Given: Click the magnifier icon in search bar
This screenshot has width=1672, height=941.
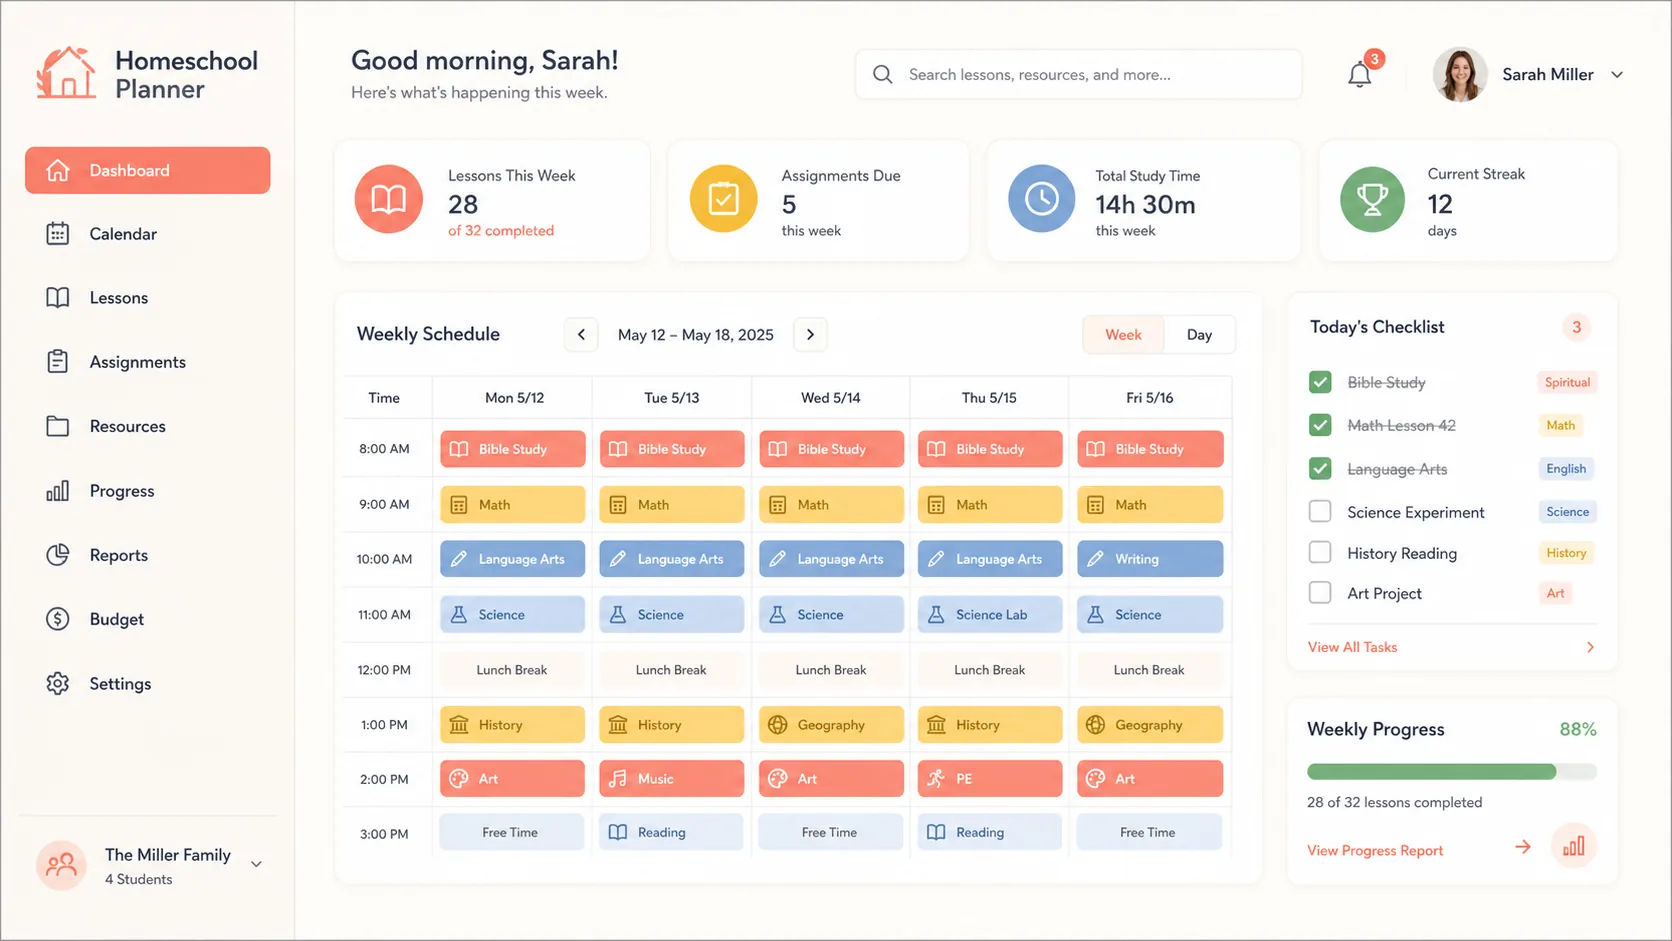Looking at the screenshot, I should (882, 75).
